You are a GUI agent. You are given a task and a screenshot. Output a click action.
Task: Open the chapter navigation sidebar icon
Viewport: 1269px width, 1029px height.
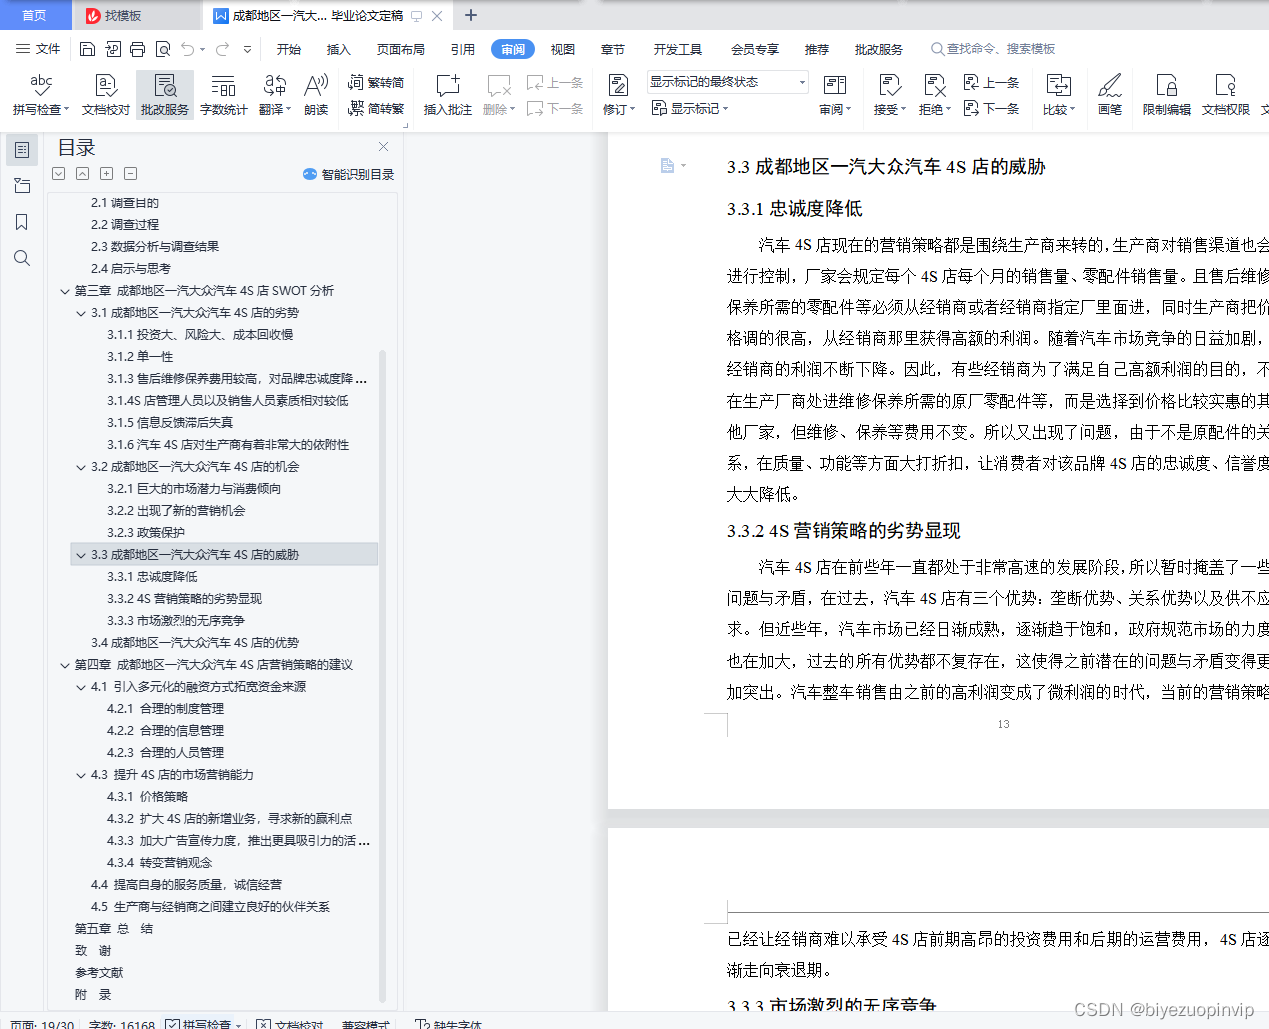coord(22,186)
